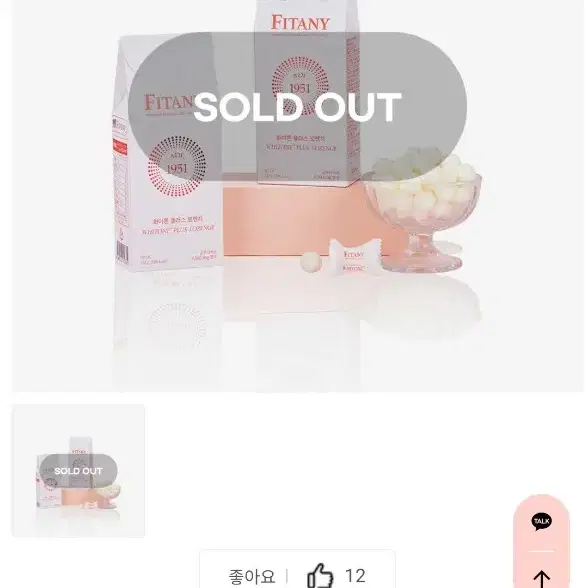Open the KakaoTalk chat icon
The width and height of the screenshot is (588, 588).
point(541,521)
